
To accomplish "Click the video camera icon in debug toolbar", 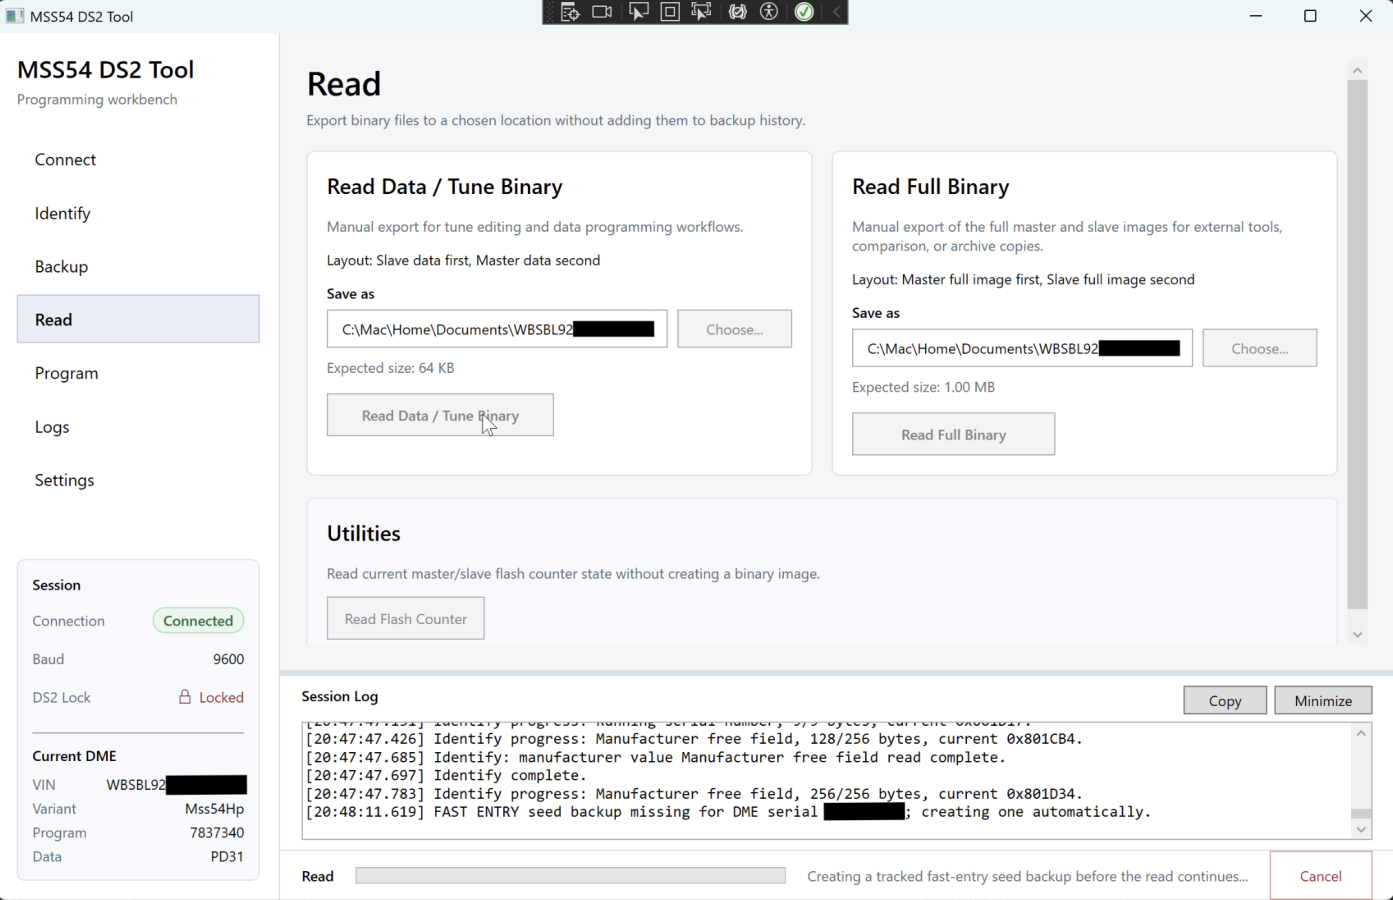I will [x=602, y=12].
